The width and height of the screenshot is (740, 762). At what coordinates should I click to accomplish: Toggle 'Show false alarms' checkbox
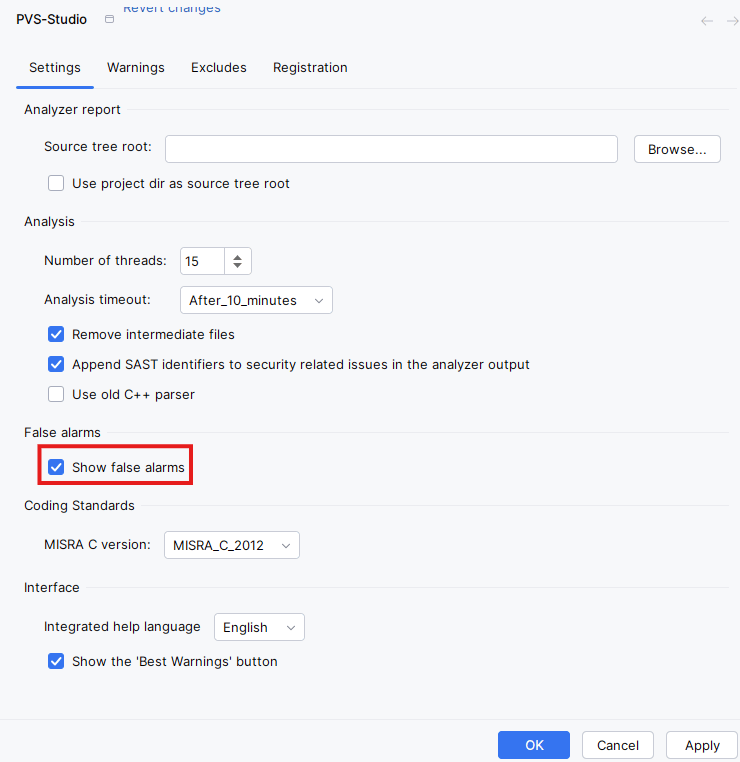57,467
